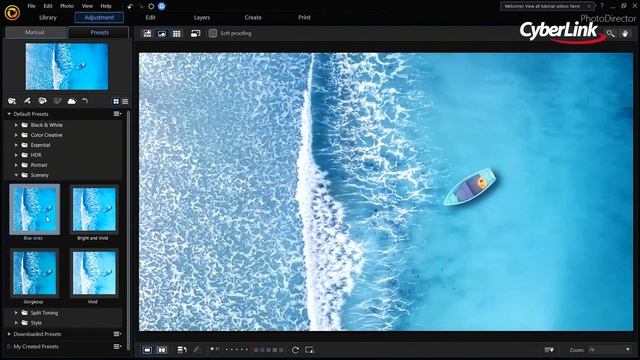Open the View menu
This screenshot has width=640, height=360.
(x=87, y=6)
